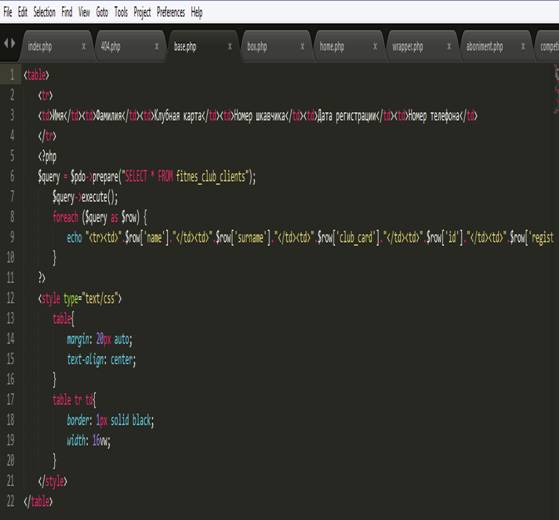Click width: 16vw; declaration

(x=89, y=441)
